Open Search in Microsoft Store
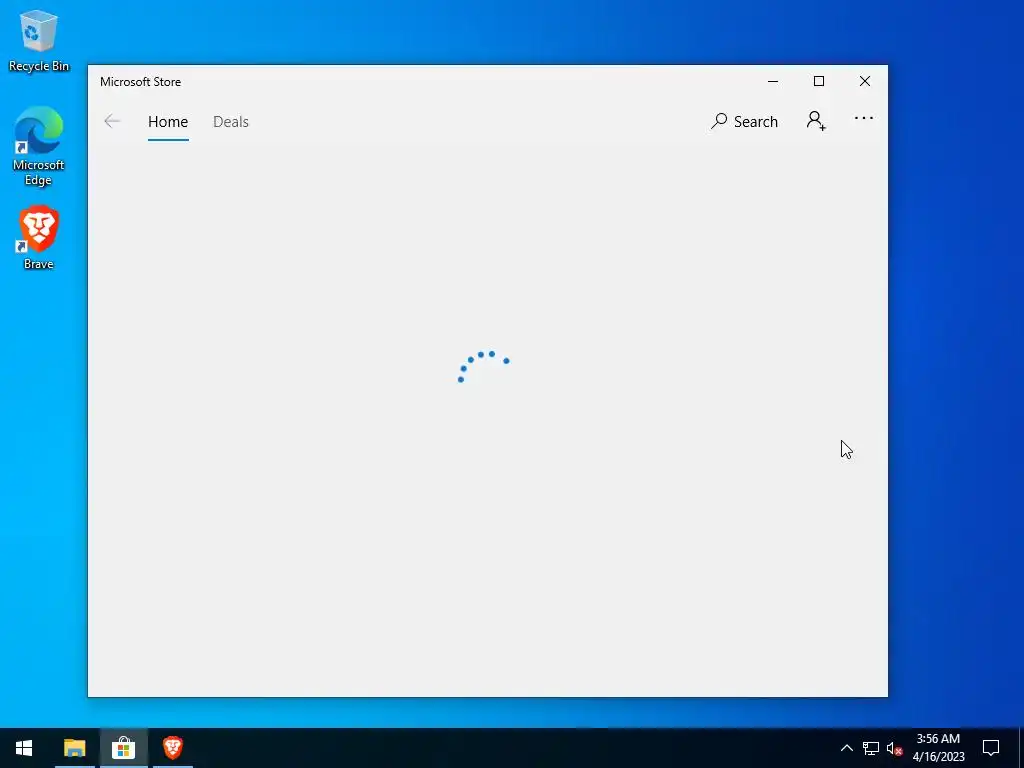 tap(744, 121)
